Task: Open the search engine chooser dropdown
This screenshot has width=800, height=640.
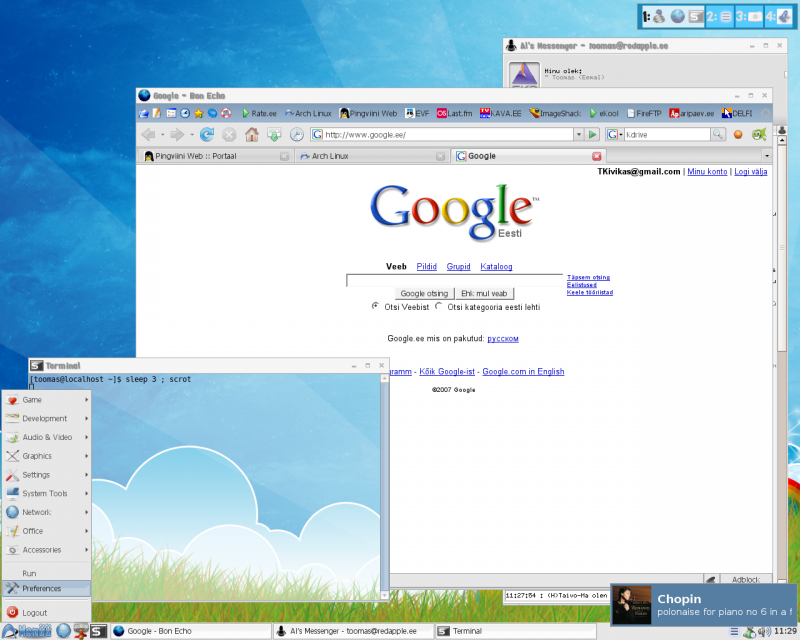Action: coord(614,134)
